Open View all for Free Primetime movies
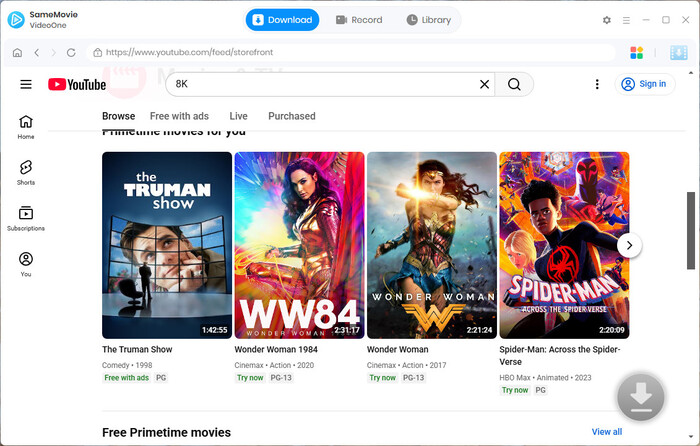 point(607,432)
